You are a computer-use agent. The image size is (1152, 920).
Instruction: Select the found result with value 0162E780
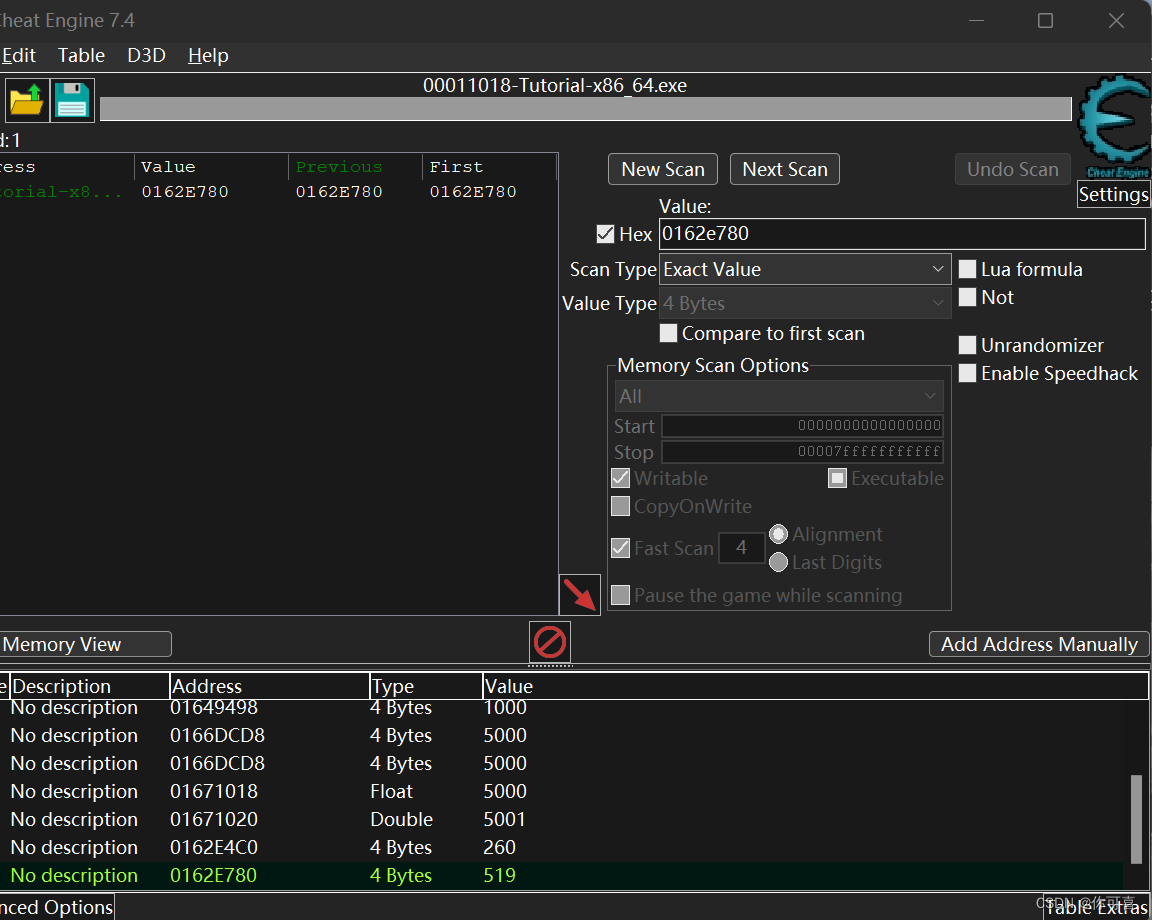(278, 192)
